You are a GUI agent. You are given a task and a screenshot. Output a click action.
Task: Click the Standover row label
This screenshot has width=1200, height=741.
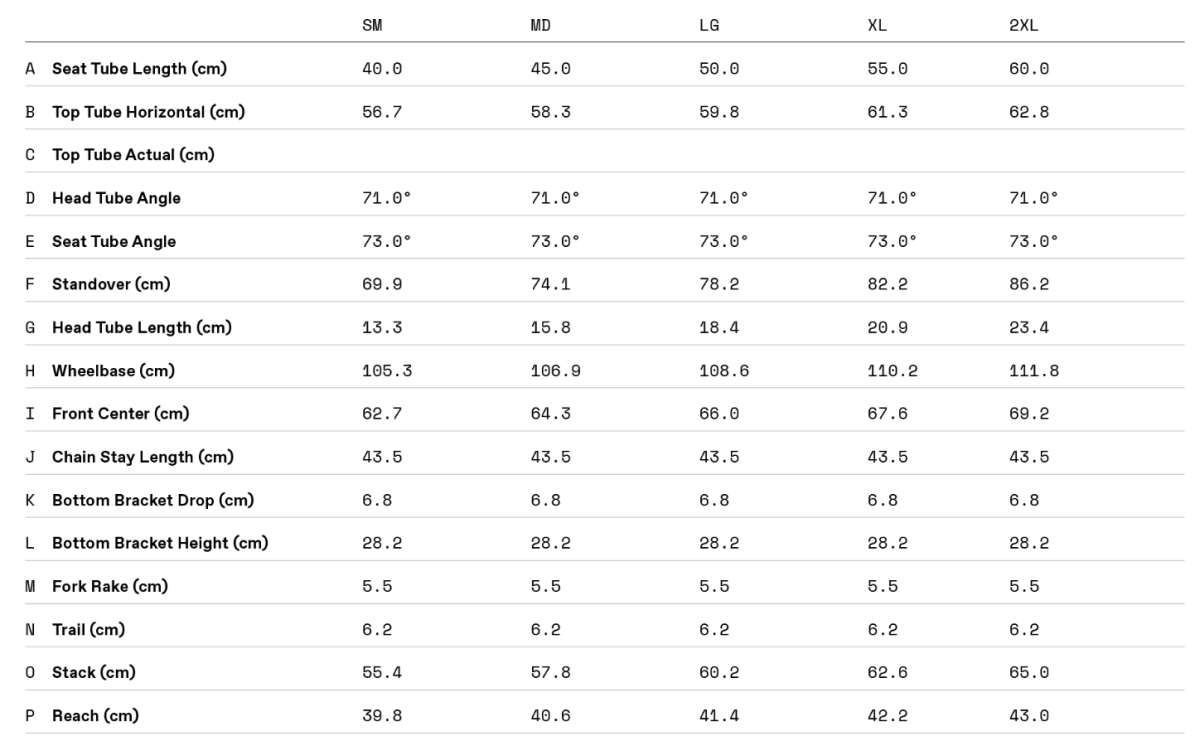tap(111, 284)
